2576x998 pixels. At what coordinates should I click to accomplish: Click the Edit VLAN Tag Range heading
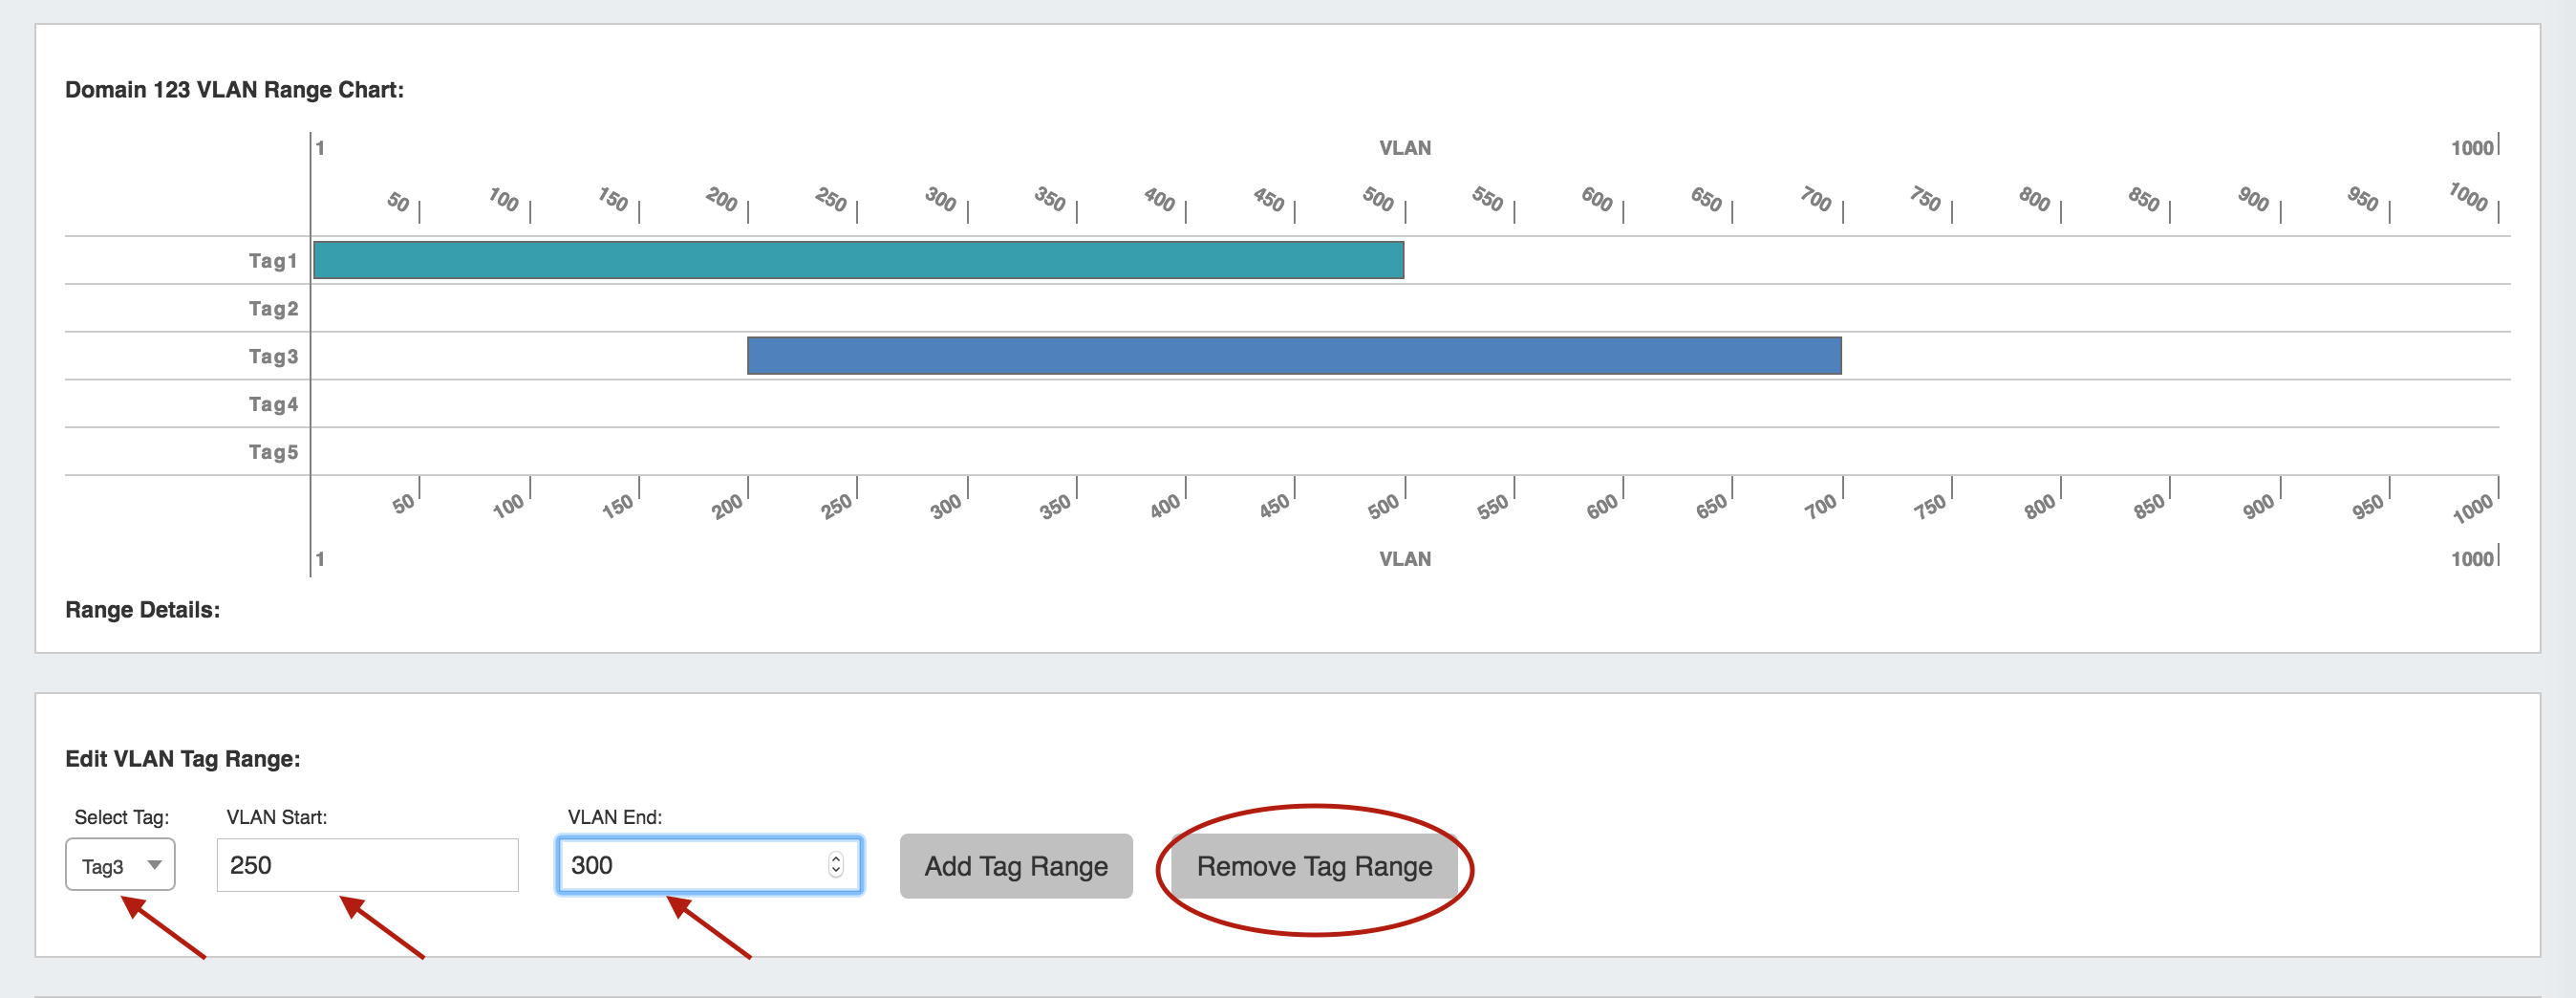[x=182, y=759]
